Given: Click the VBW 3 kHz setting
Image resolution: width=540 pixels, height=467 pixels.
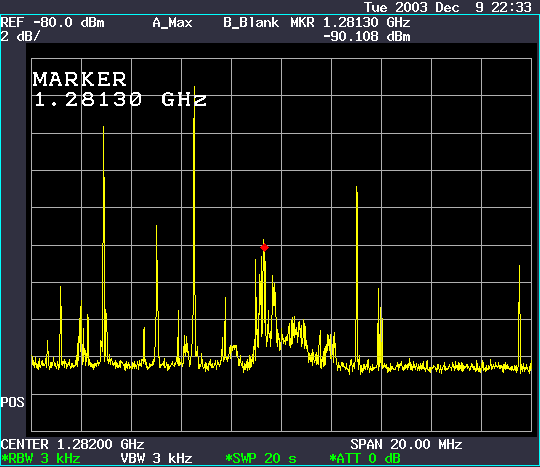Looking at the screenshot, I should pos(156,459).
